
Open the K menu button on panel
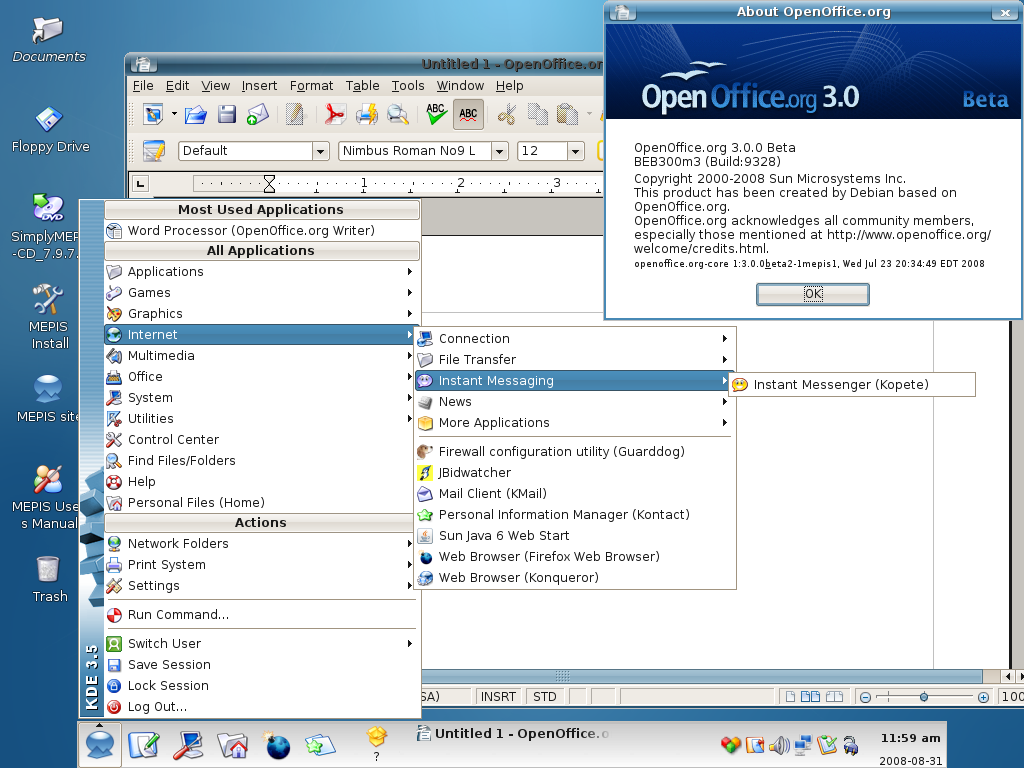pyautogui.click(x=100, y=744)
